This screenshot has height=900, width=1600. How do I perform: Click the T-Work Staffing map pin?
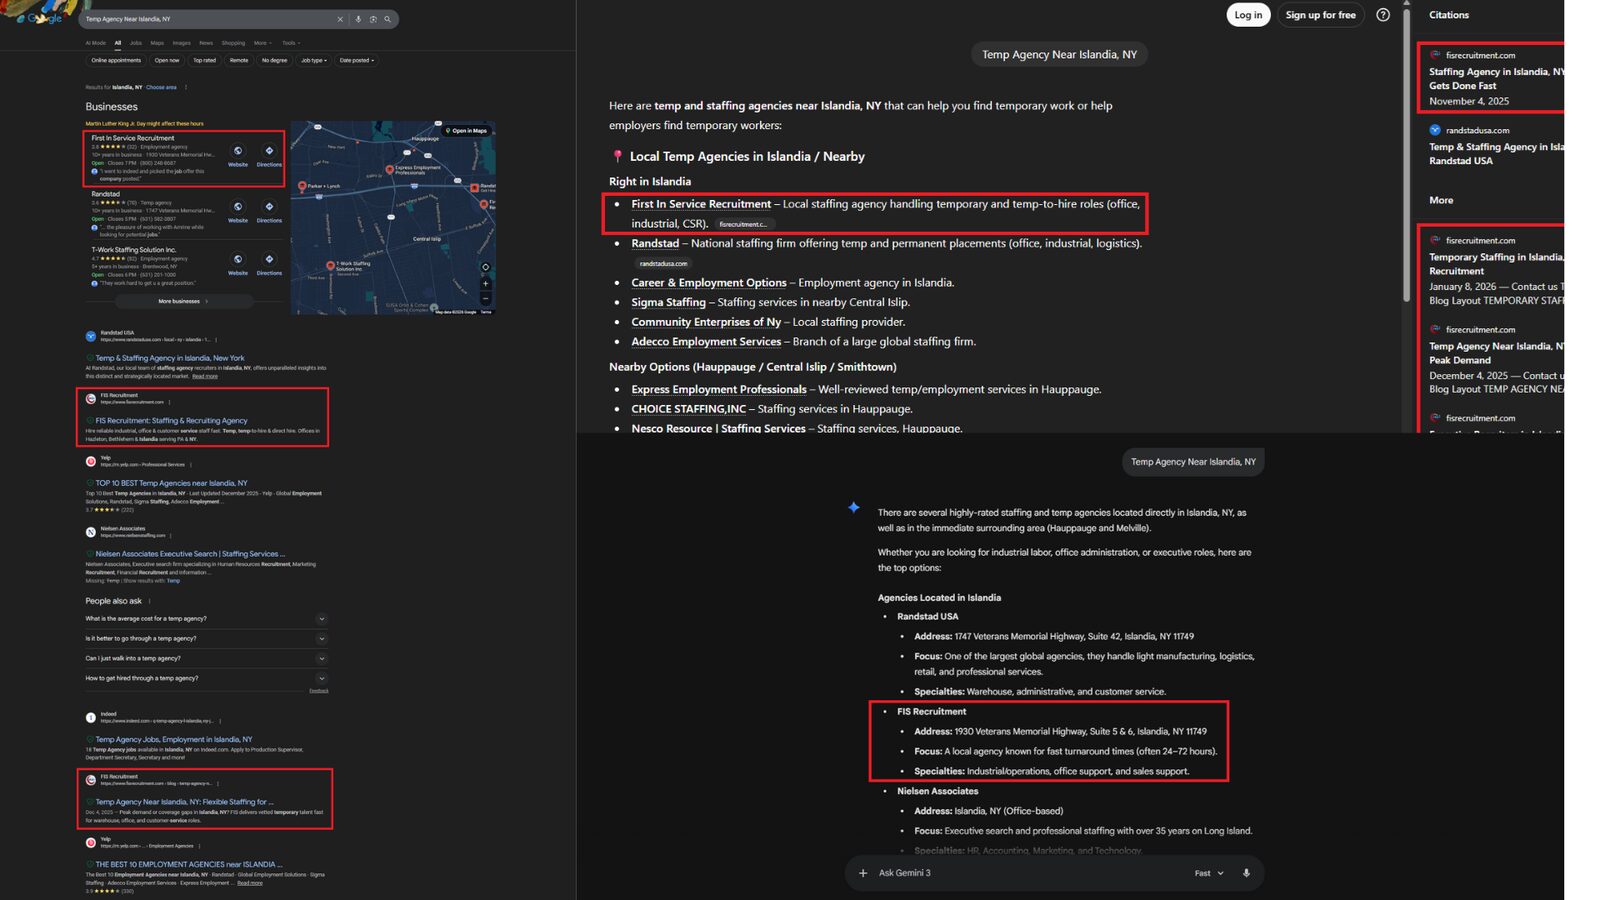(x=330, y=266)
